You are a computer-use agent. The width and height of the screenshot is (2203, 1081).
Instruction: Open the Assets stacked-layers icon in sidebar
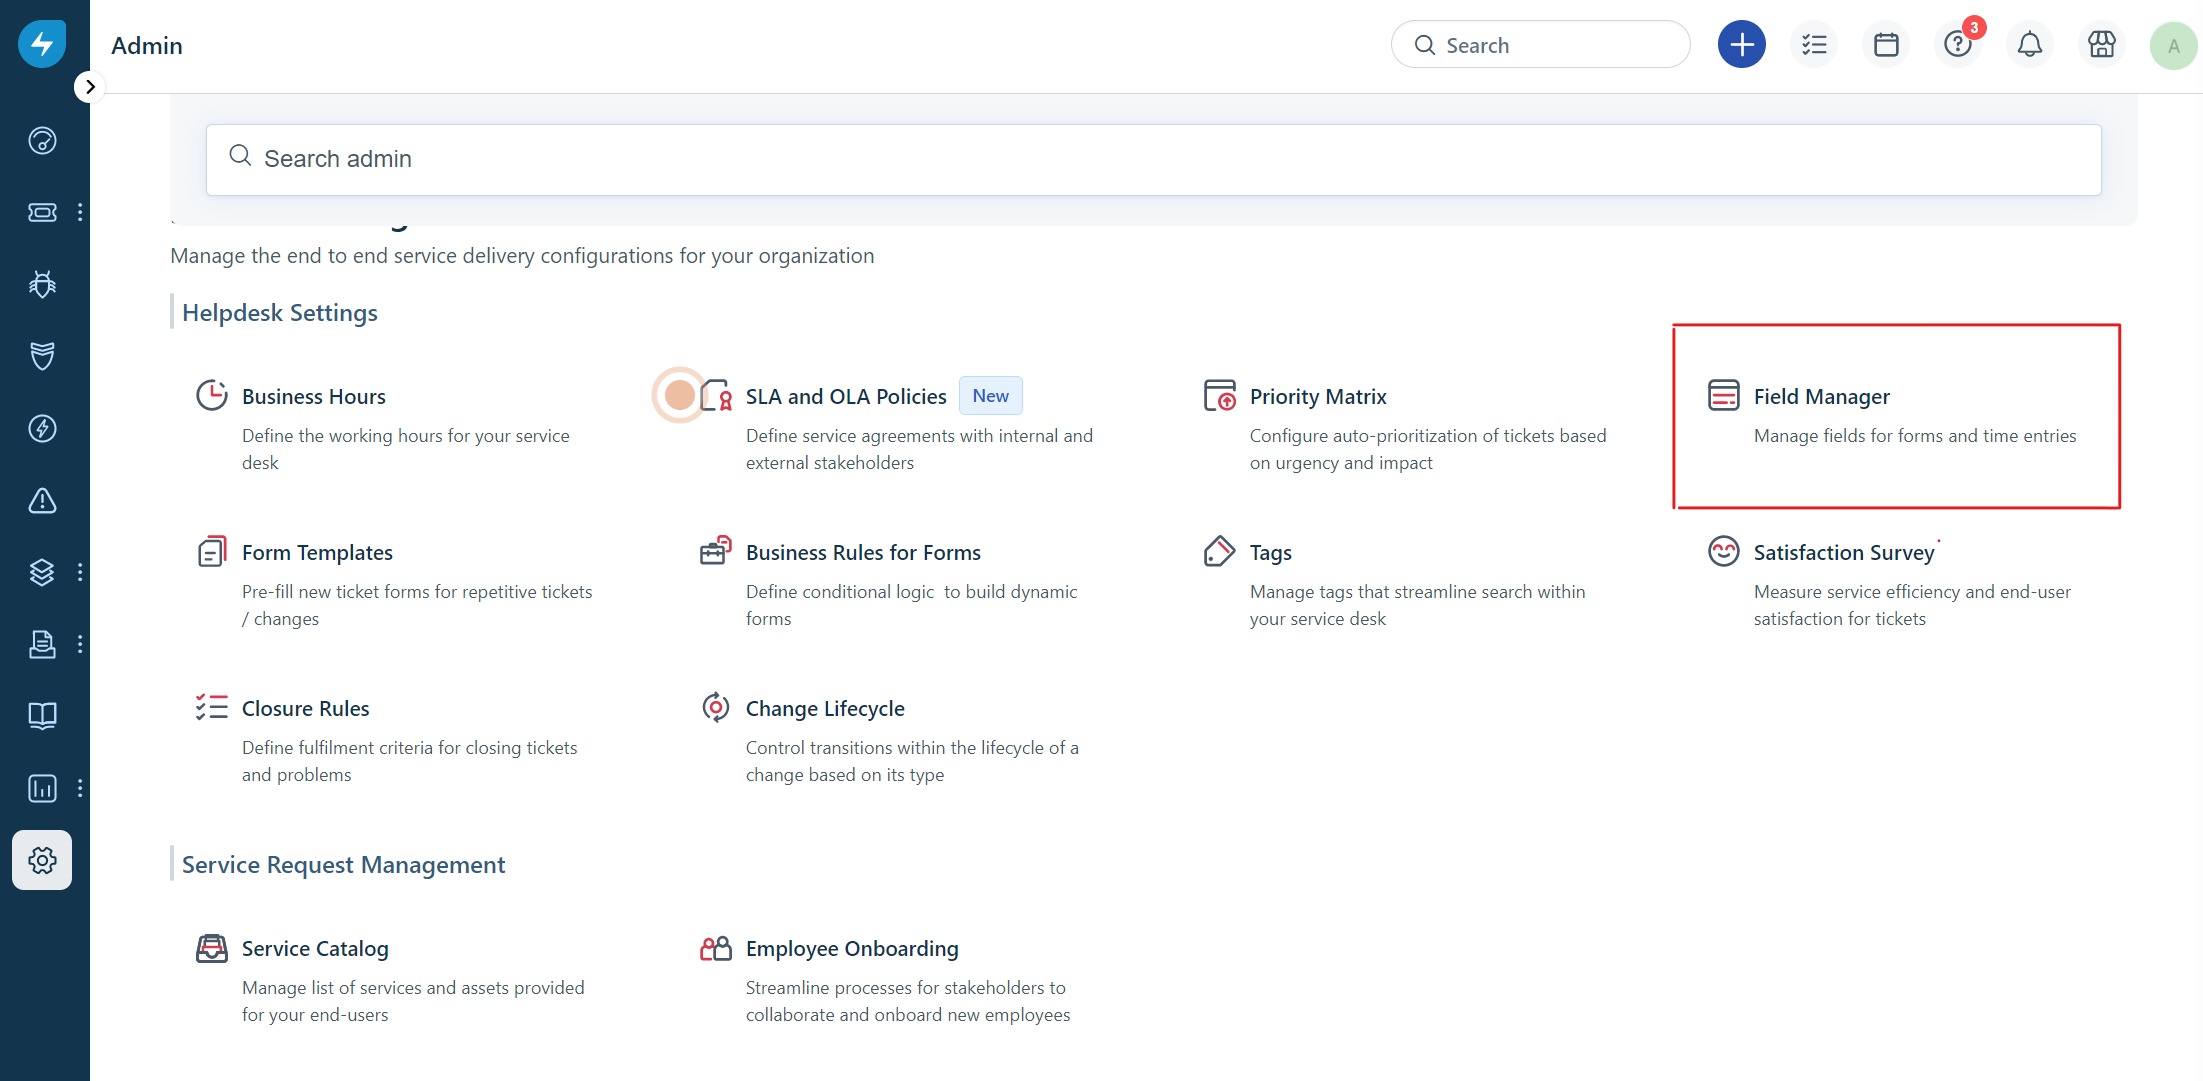coord(42,572)
